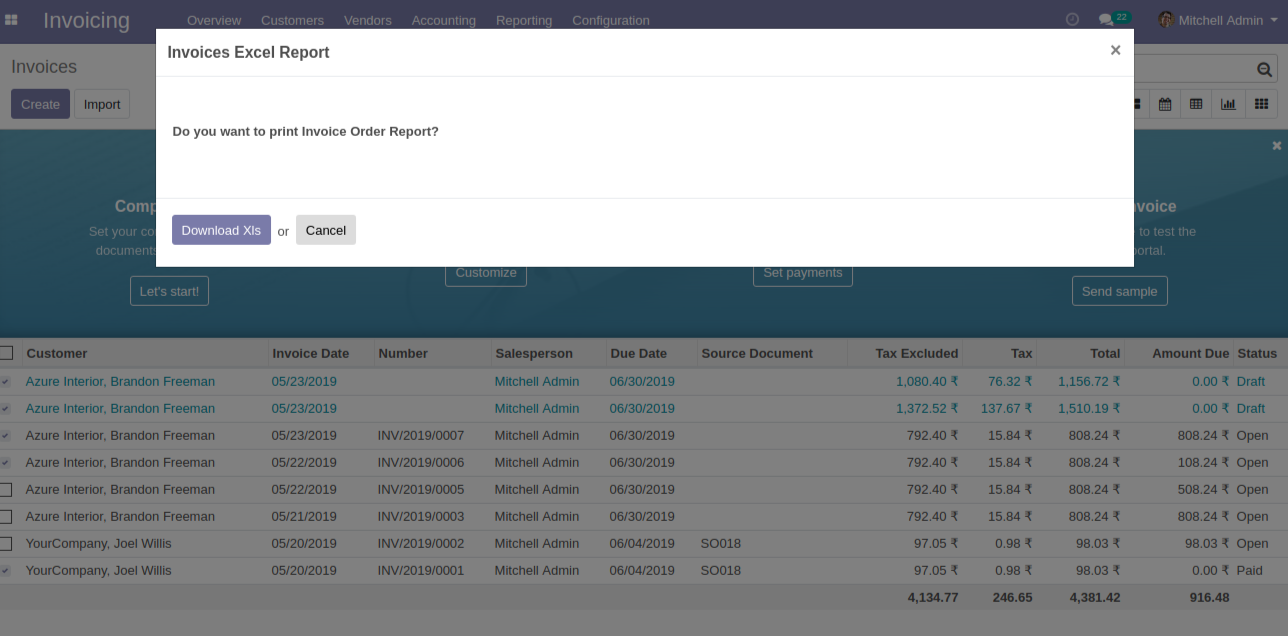This screenshot has height=636, width=1288.
Task: Click invoice number INV/2019/0002
Action: [421, 544]
